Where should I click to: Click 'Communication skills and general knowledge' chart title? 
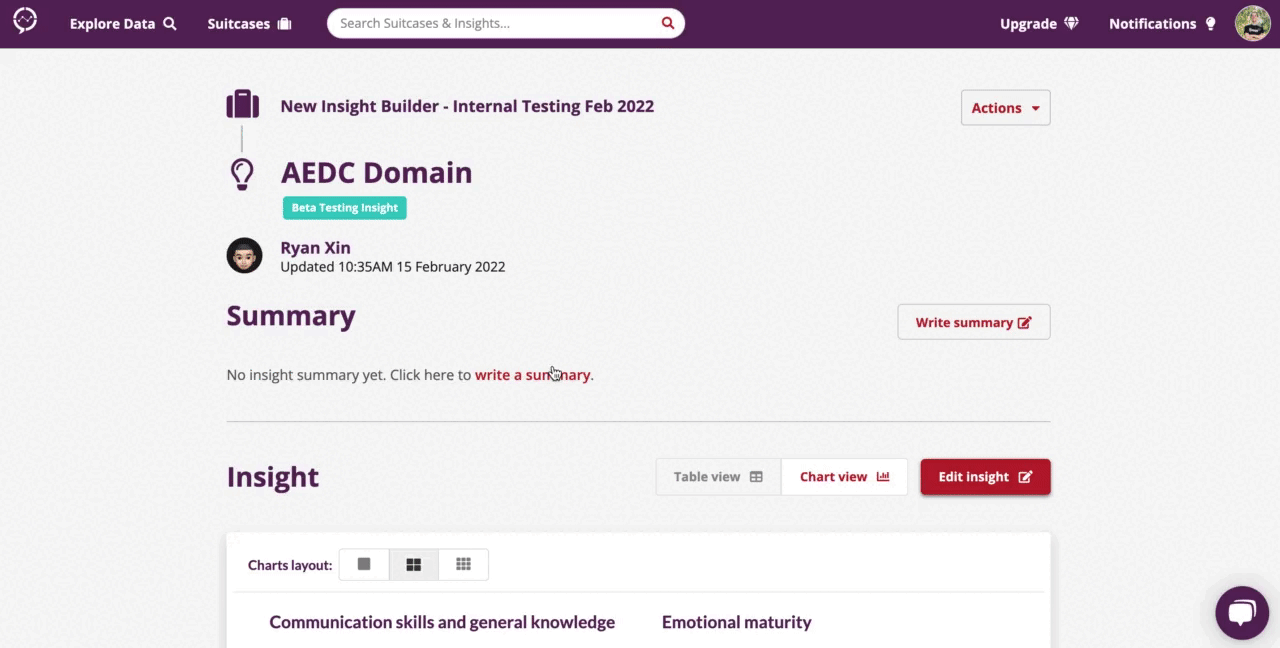pos(442,622)
